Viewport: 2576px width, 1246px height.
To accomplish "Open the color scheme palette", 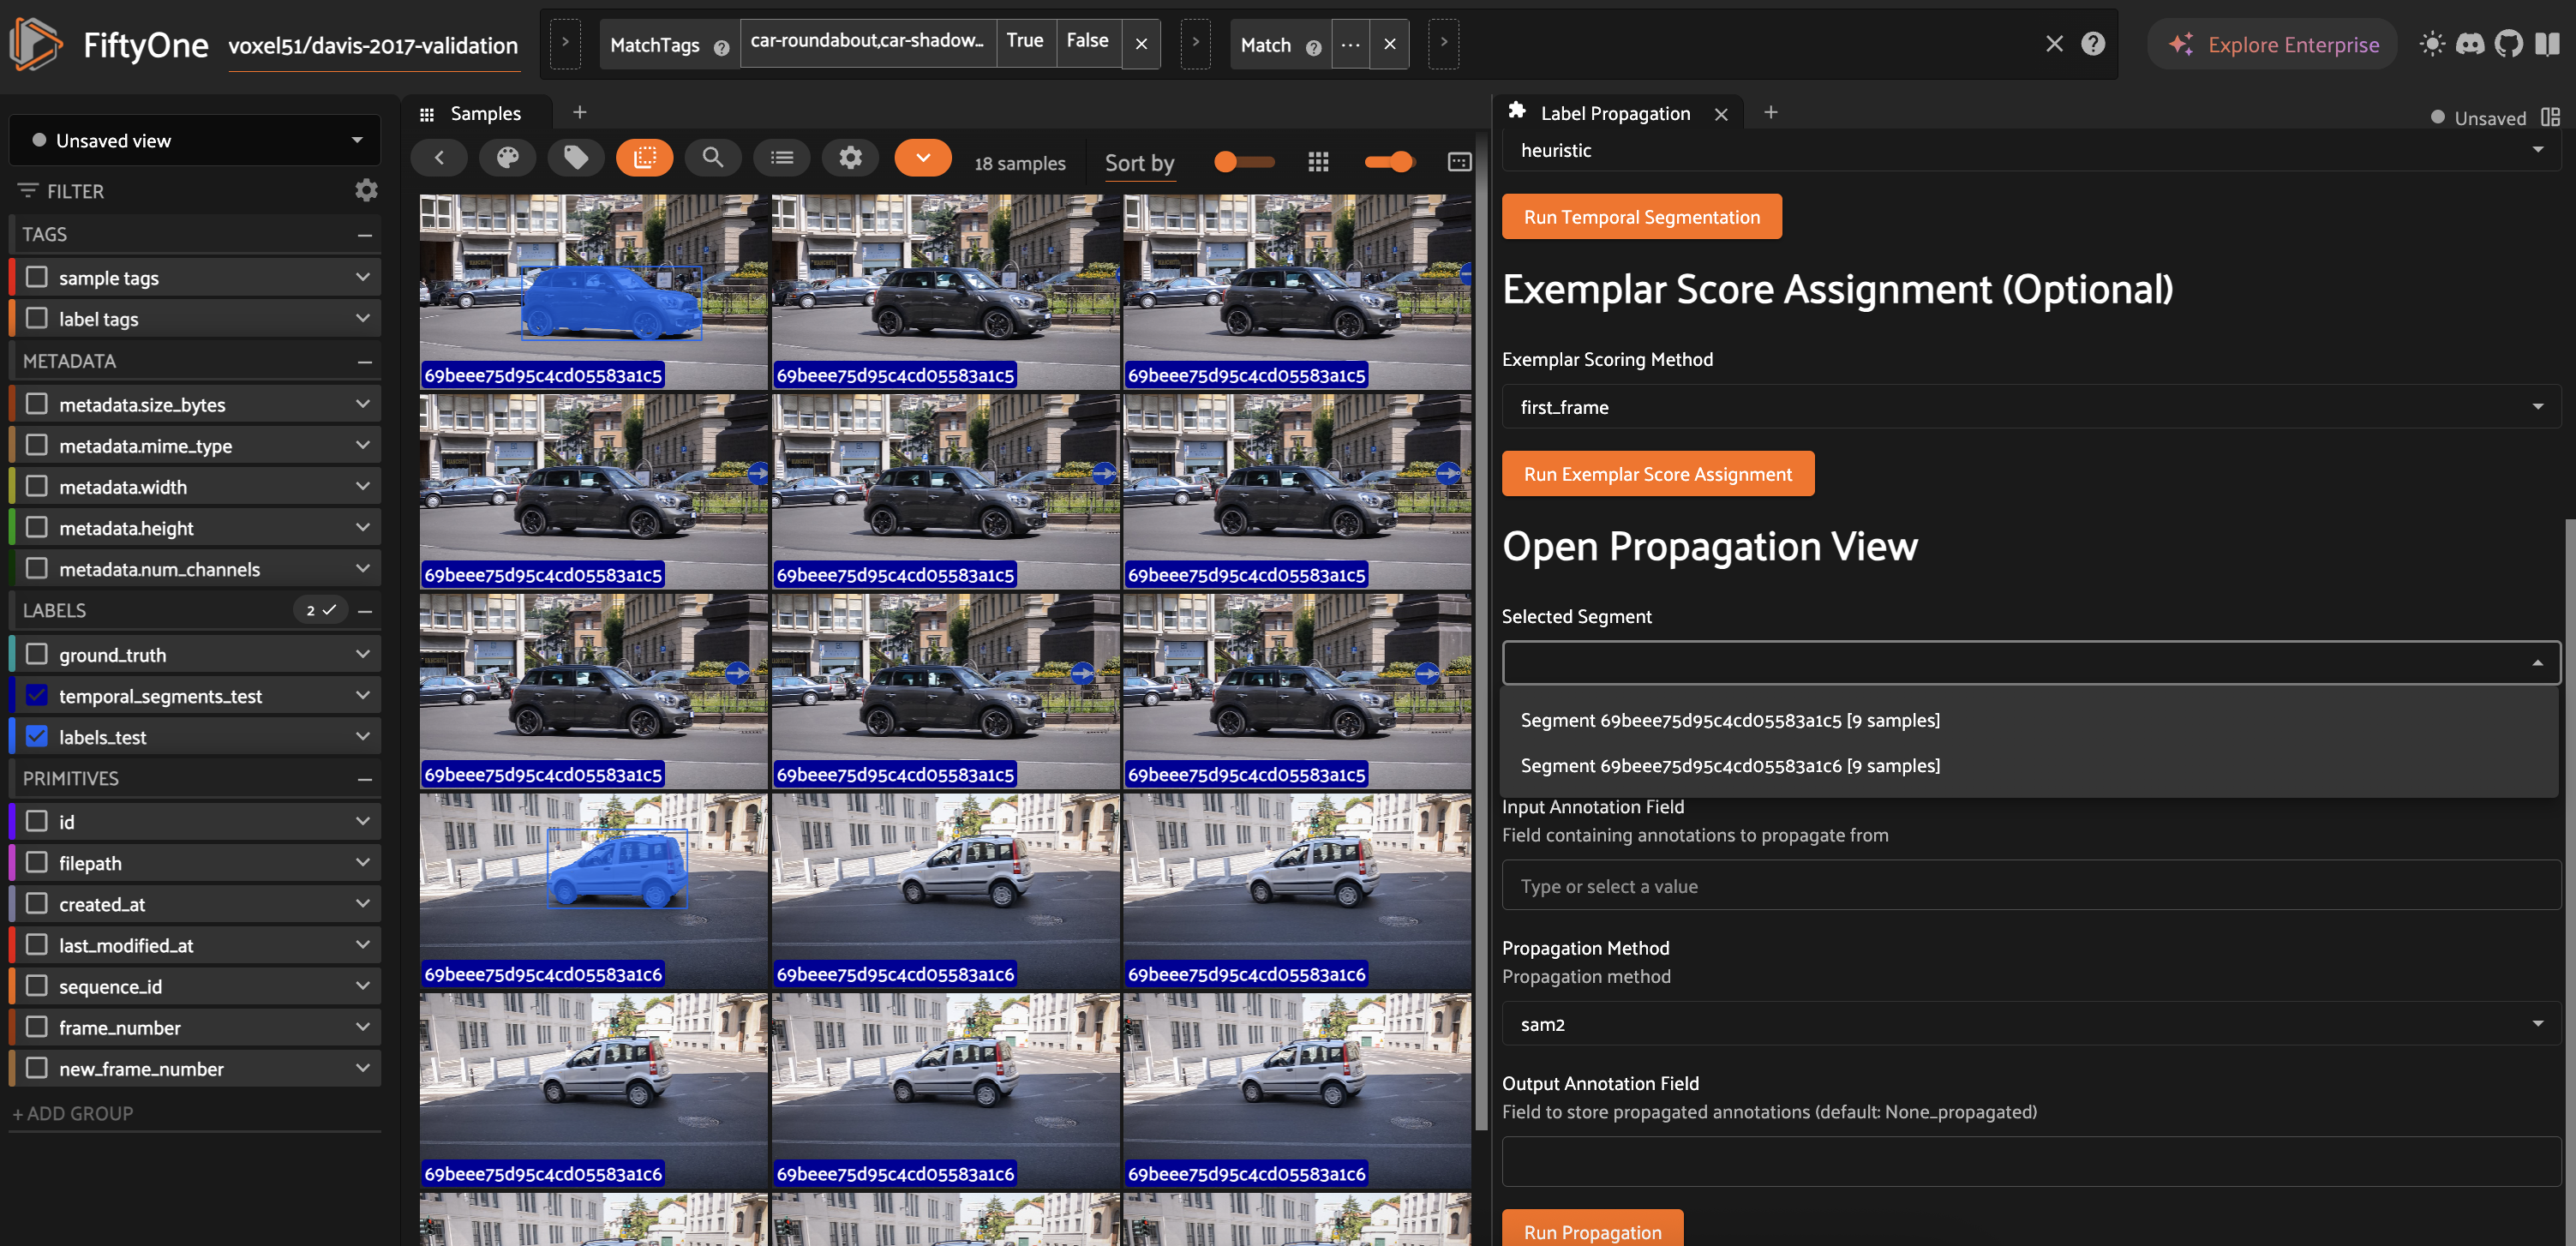I will click(508, 158).
